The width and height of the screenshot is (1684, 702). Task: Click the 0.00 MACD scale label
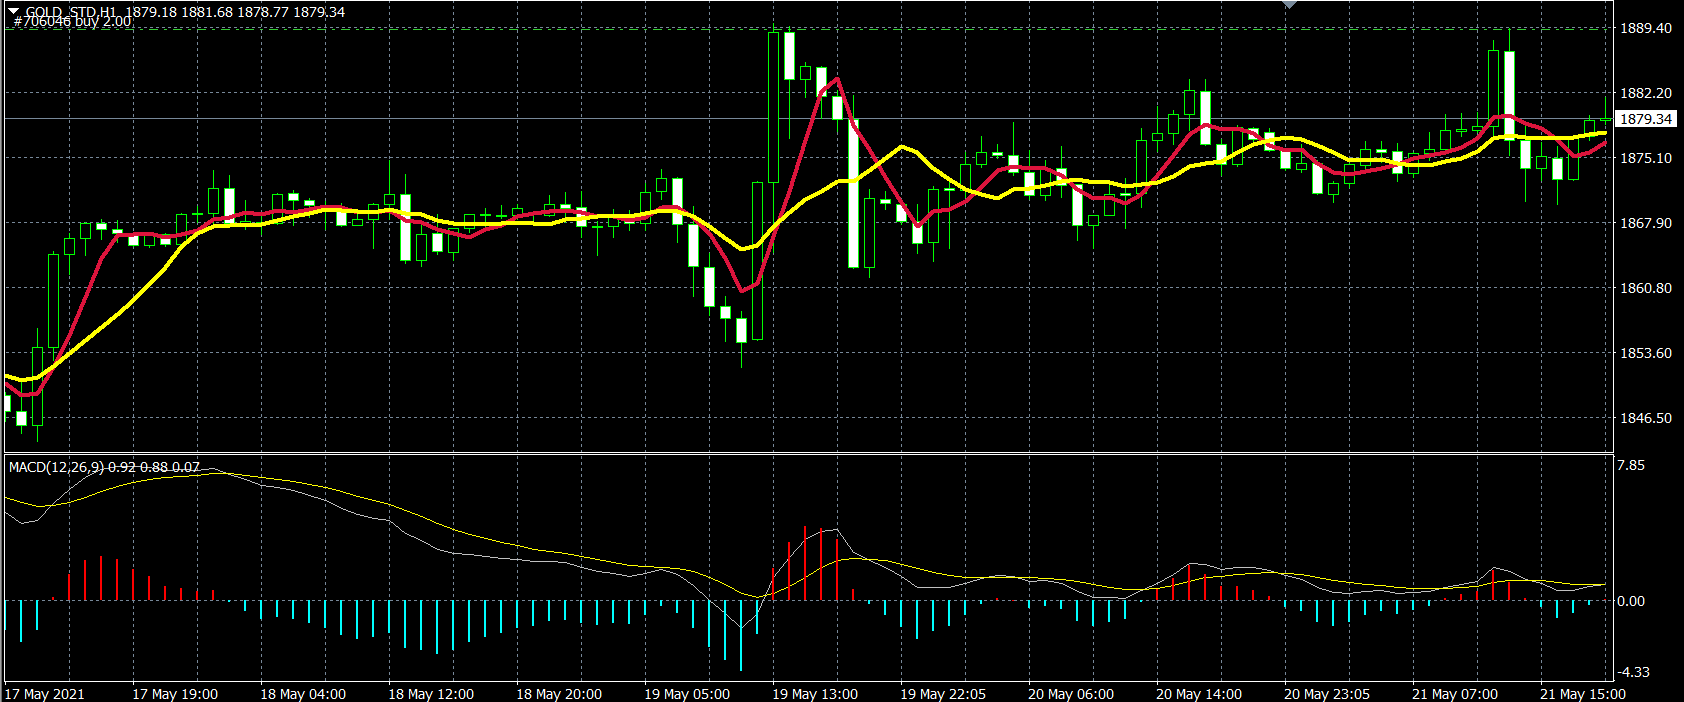(x=1630, y=601)
